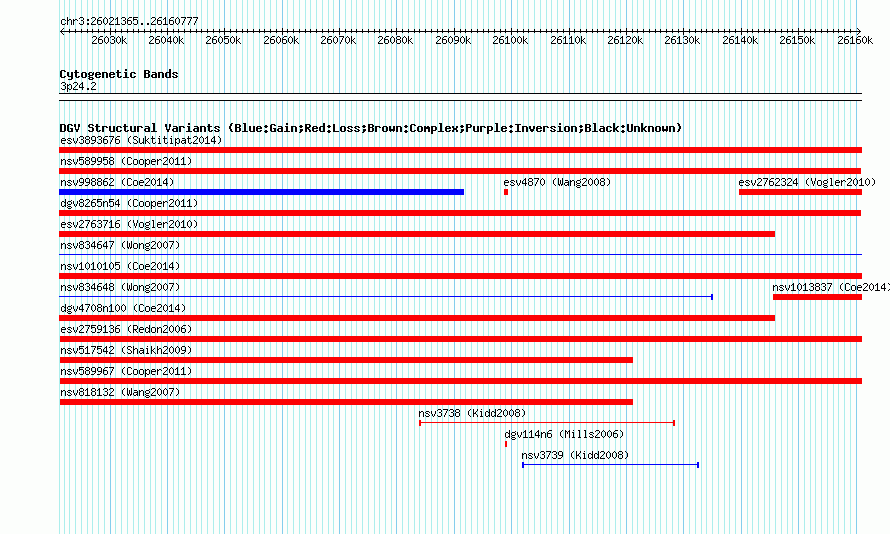Click the 26100k ruler tick label

[x=510, y=40]
